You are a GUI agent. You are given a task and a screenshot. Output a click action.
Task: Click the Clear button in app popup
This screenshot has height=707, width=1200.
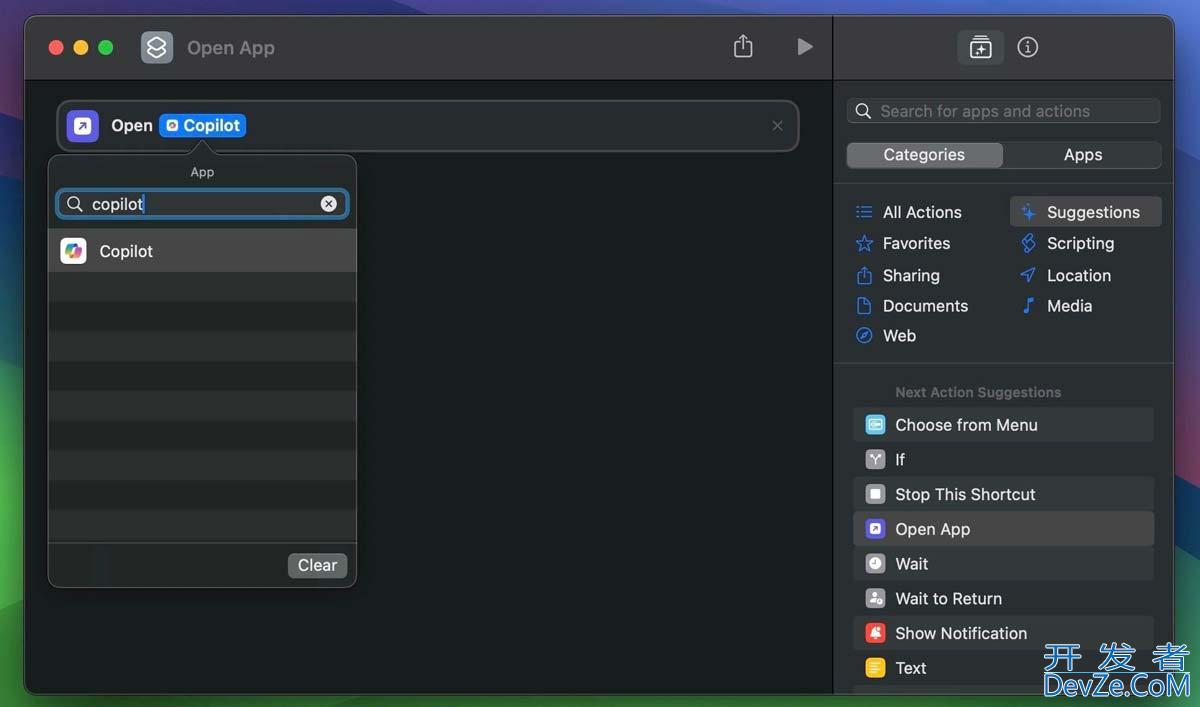tap(317, 565)
